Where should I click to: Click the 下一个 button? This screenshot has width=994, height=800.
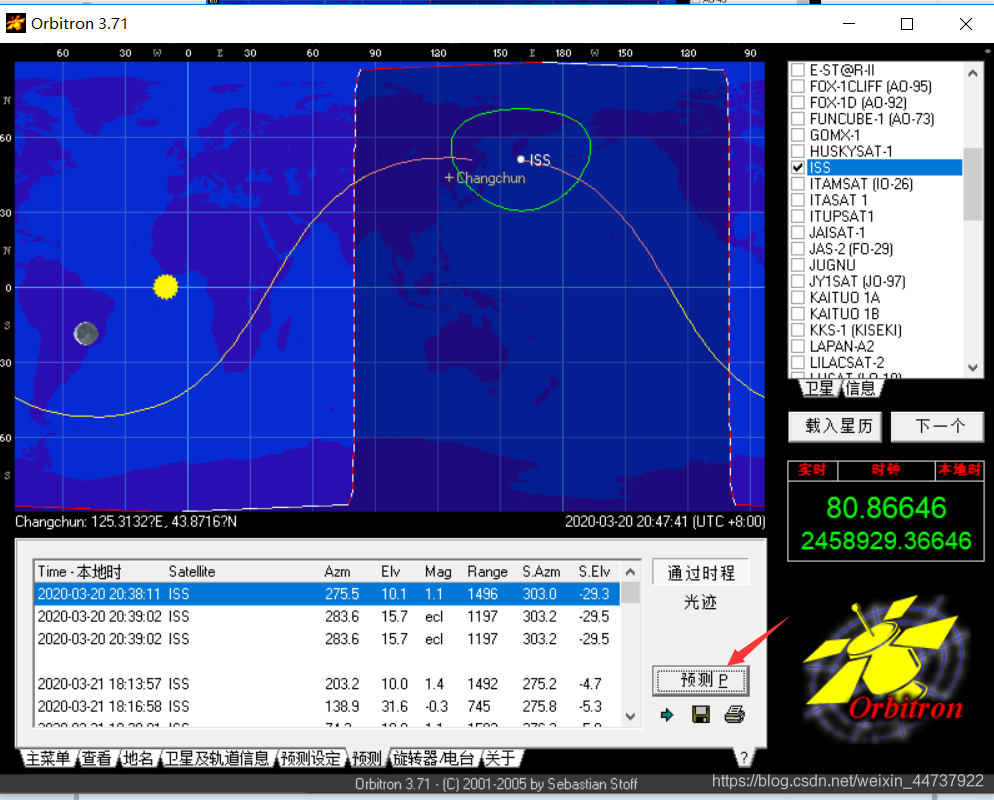[939, 426]
